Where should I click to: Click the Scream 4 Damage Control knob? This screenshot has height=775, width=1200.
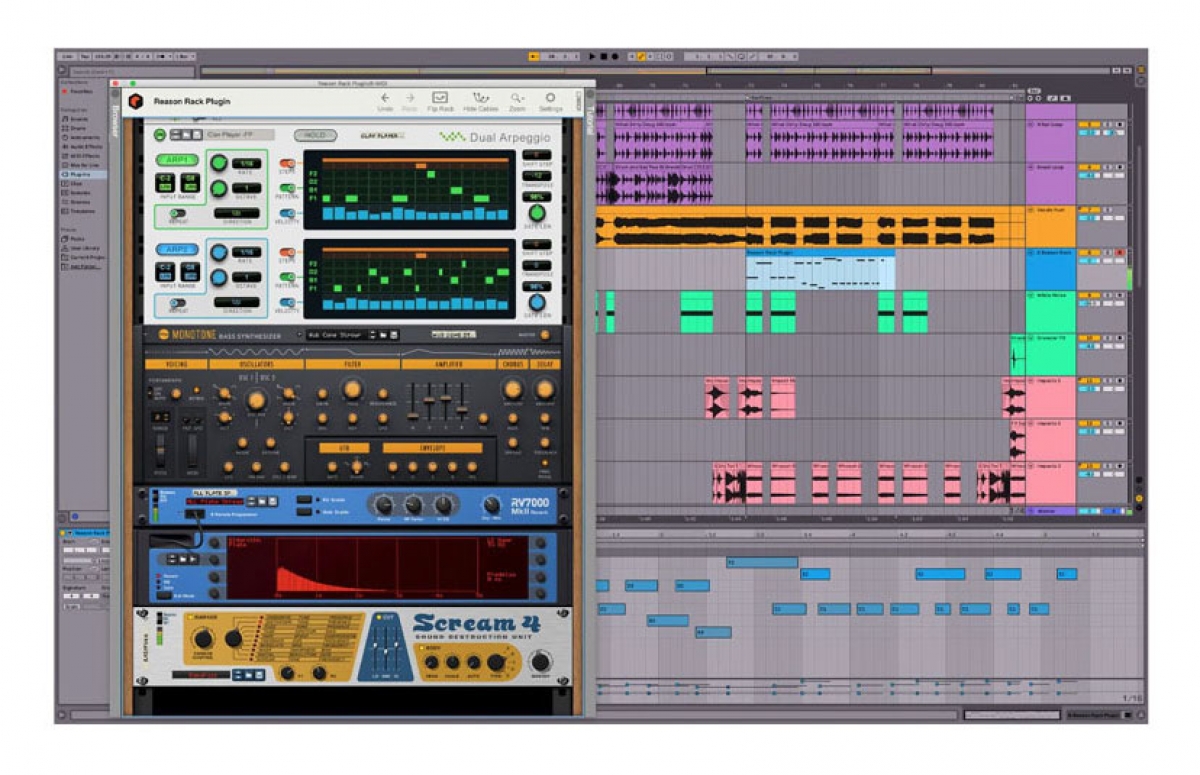click(204, 640)
